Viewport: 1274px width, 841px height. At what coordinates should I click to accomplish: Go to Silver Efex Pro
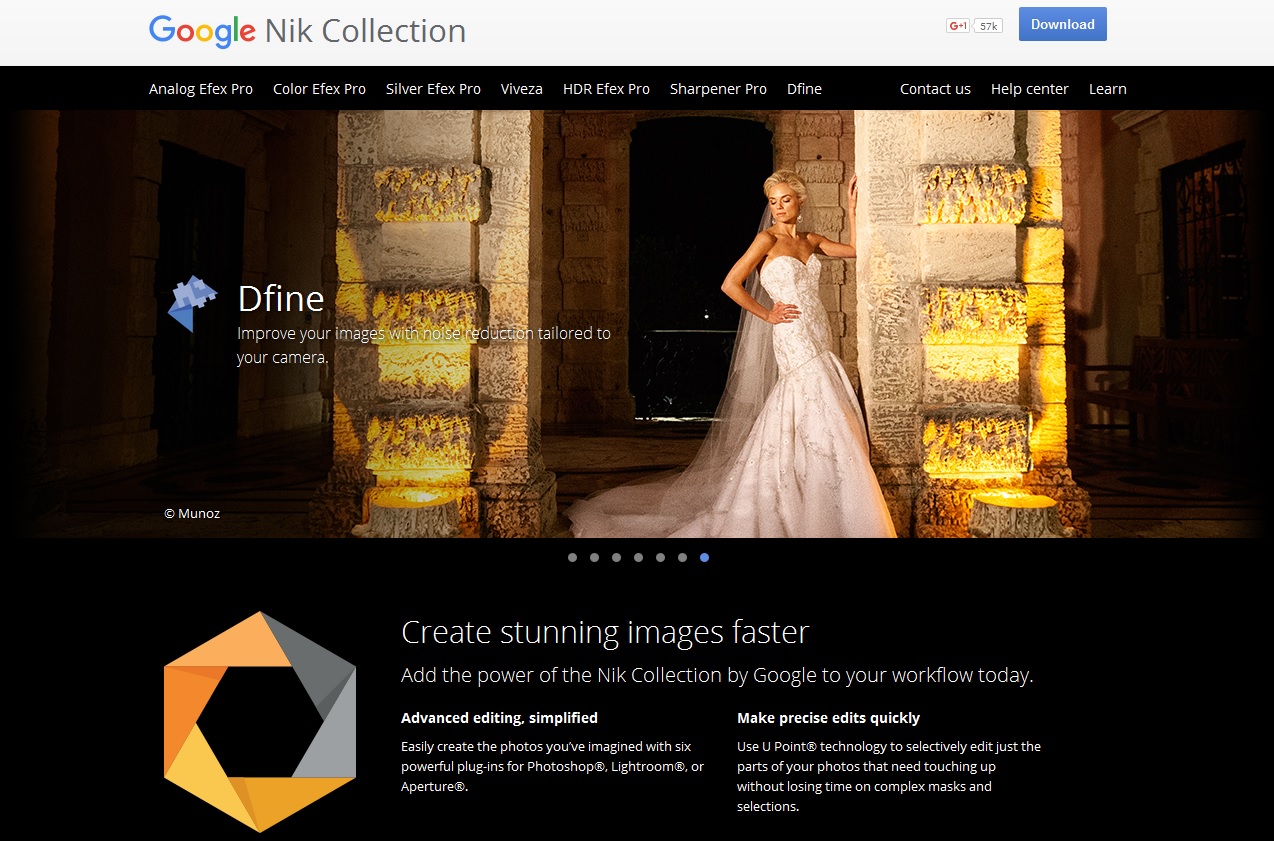(433, 89)
